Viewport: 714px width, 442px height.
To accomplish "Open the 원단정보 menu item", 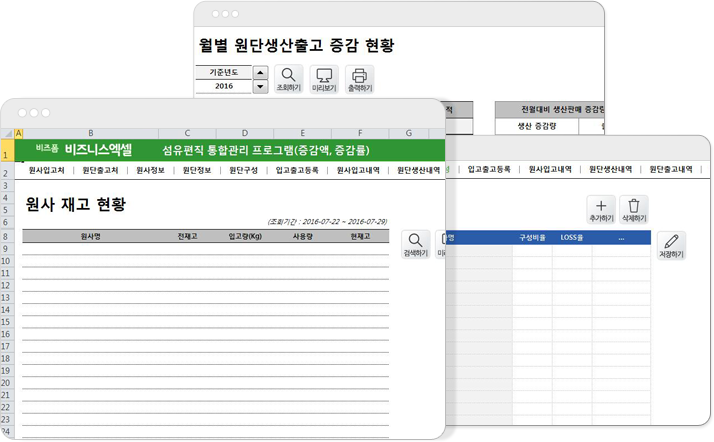I will coord(197,171).
